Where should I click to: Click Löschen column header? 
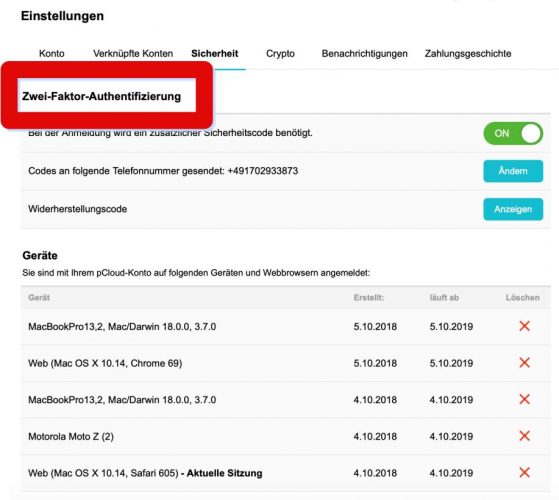coord(522,298)
